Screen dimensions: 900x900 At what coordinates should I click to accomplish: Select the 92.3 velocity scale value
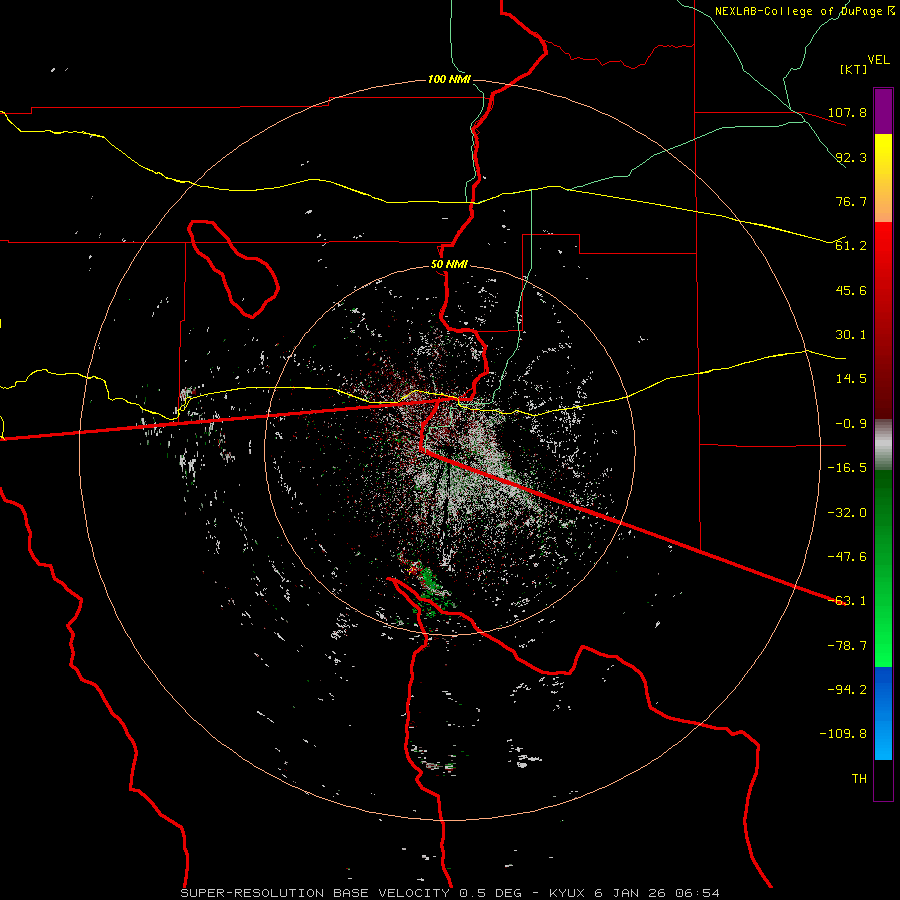coord(851,157)
